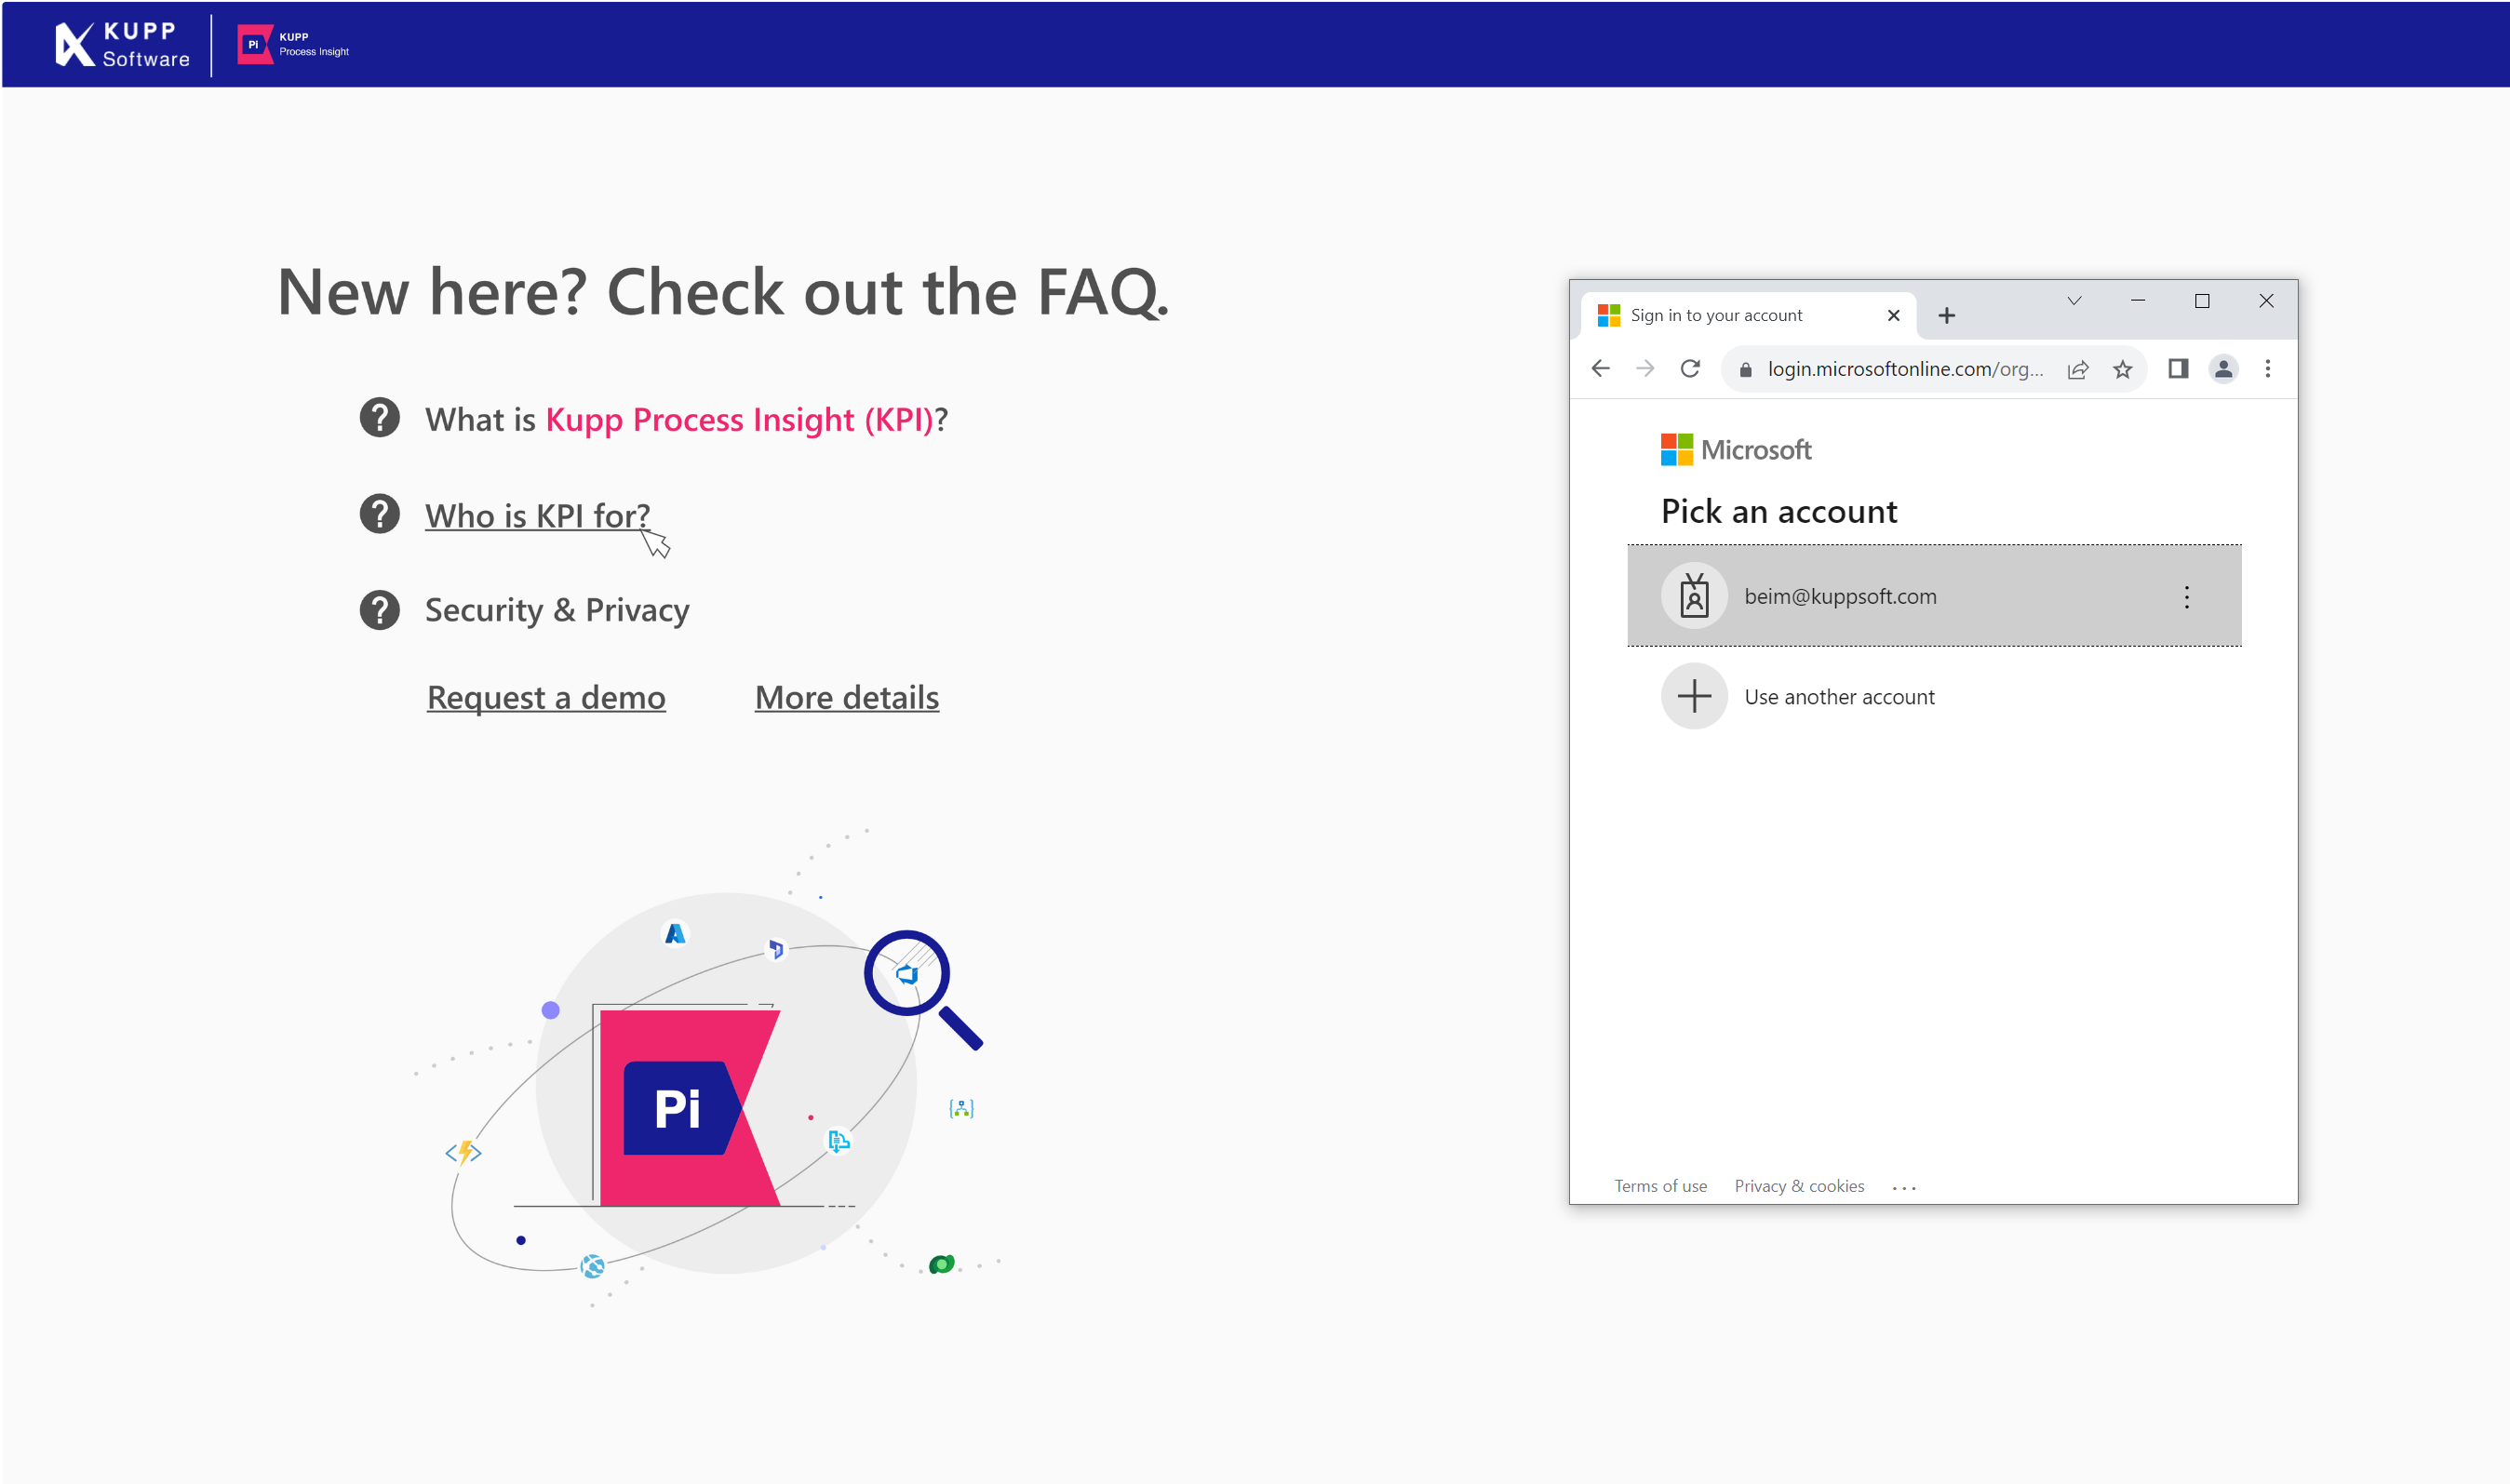This screenshot has height=1484, width=2510.
Task: Open Terms of use link
Action: pyautogui.click(x=1660, y=1186)
